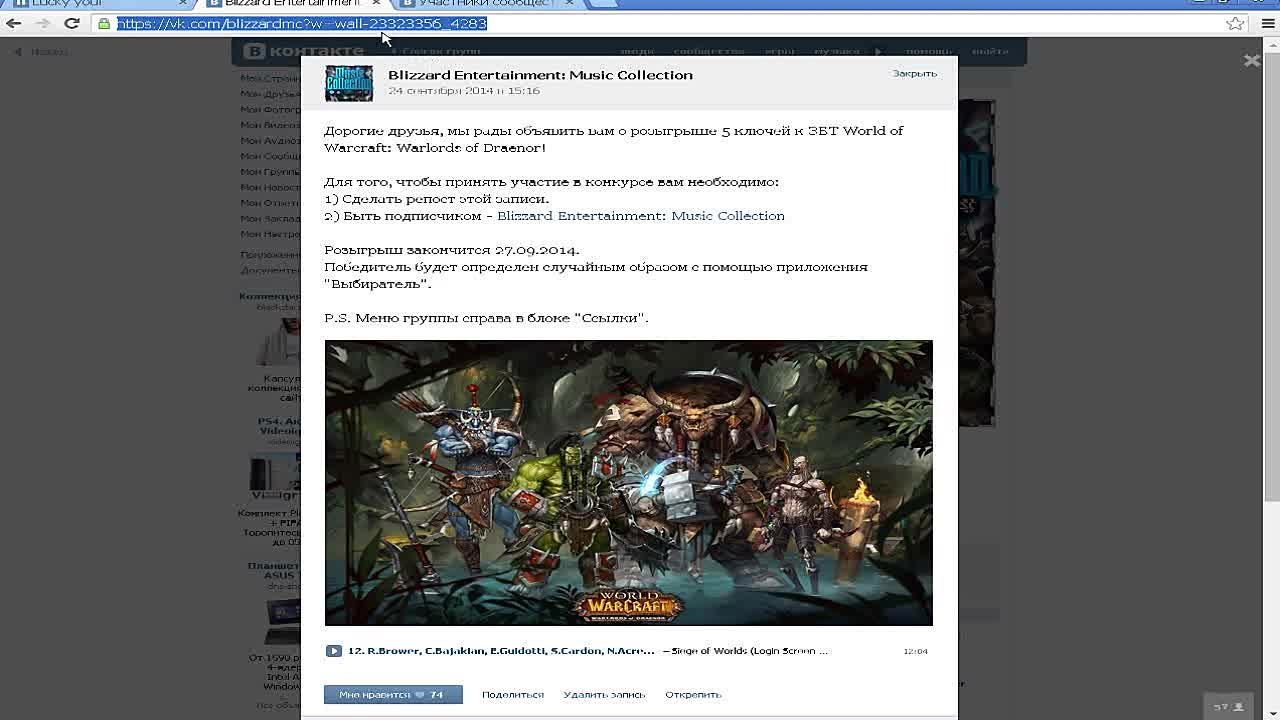
Task: Open the post date 24 сентября 2014 link
Action: (x=464, y=91)
